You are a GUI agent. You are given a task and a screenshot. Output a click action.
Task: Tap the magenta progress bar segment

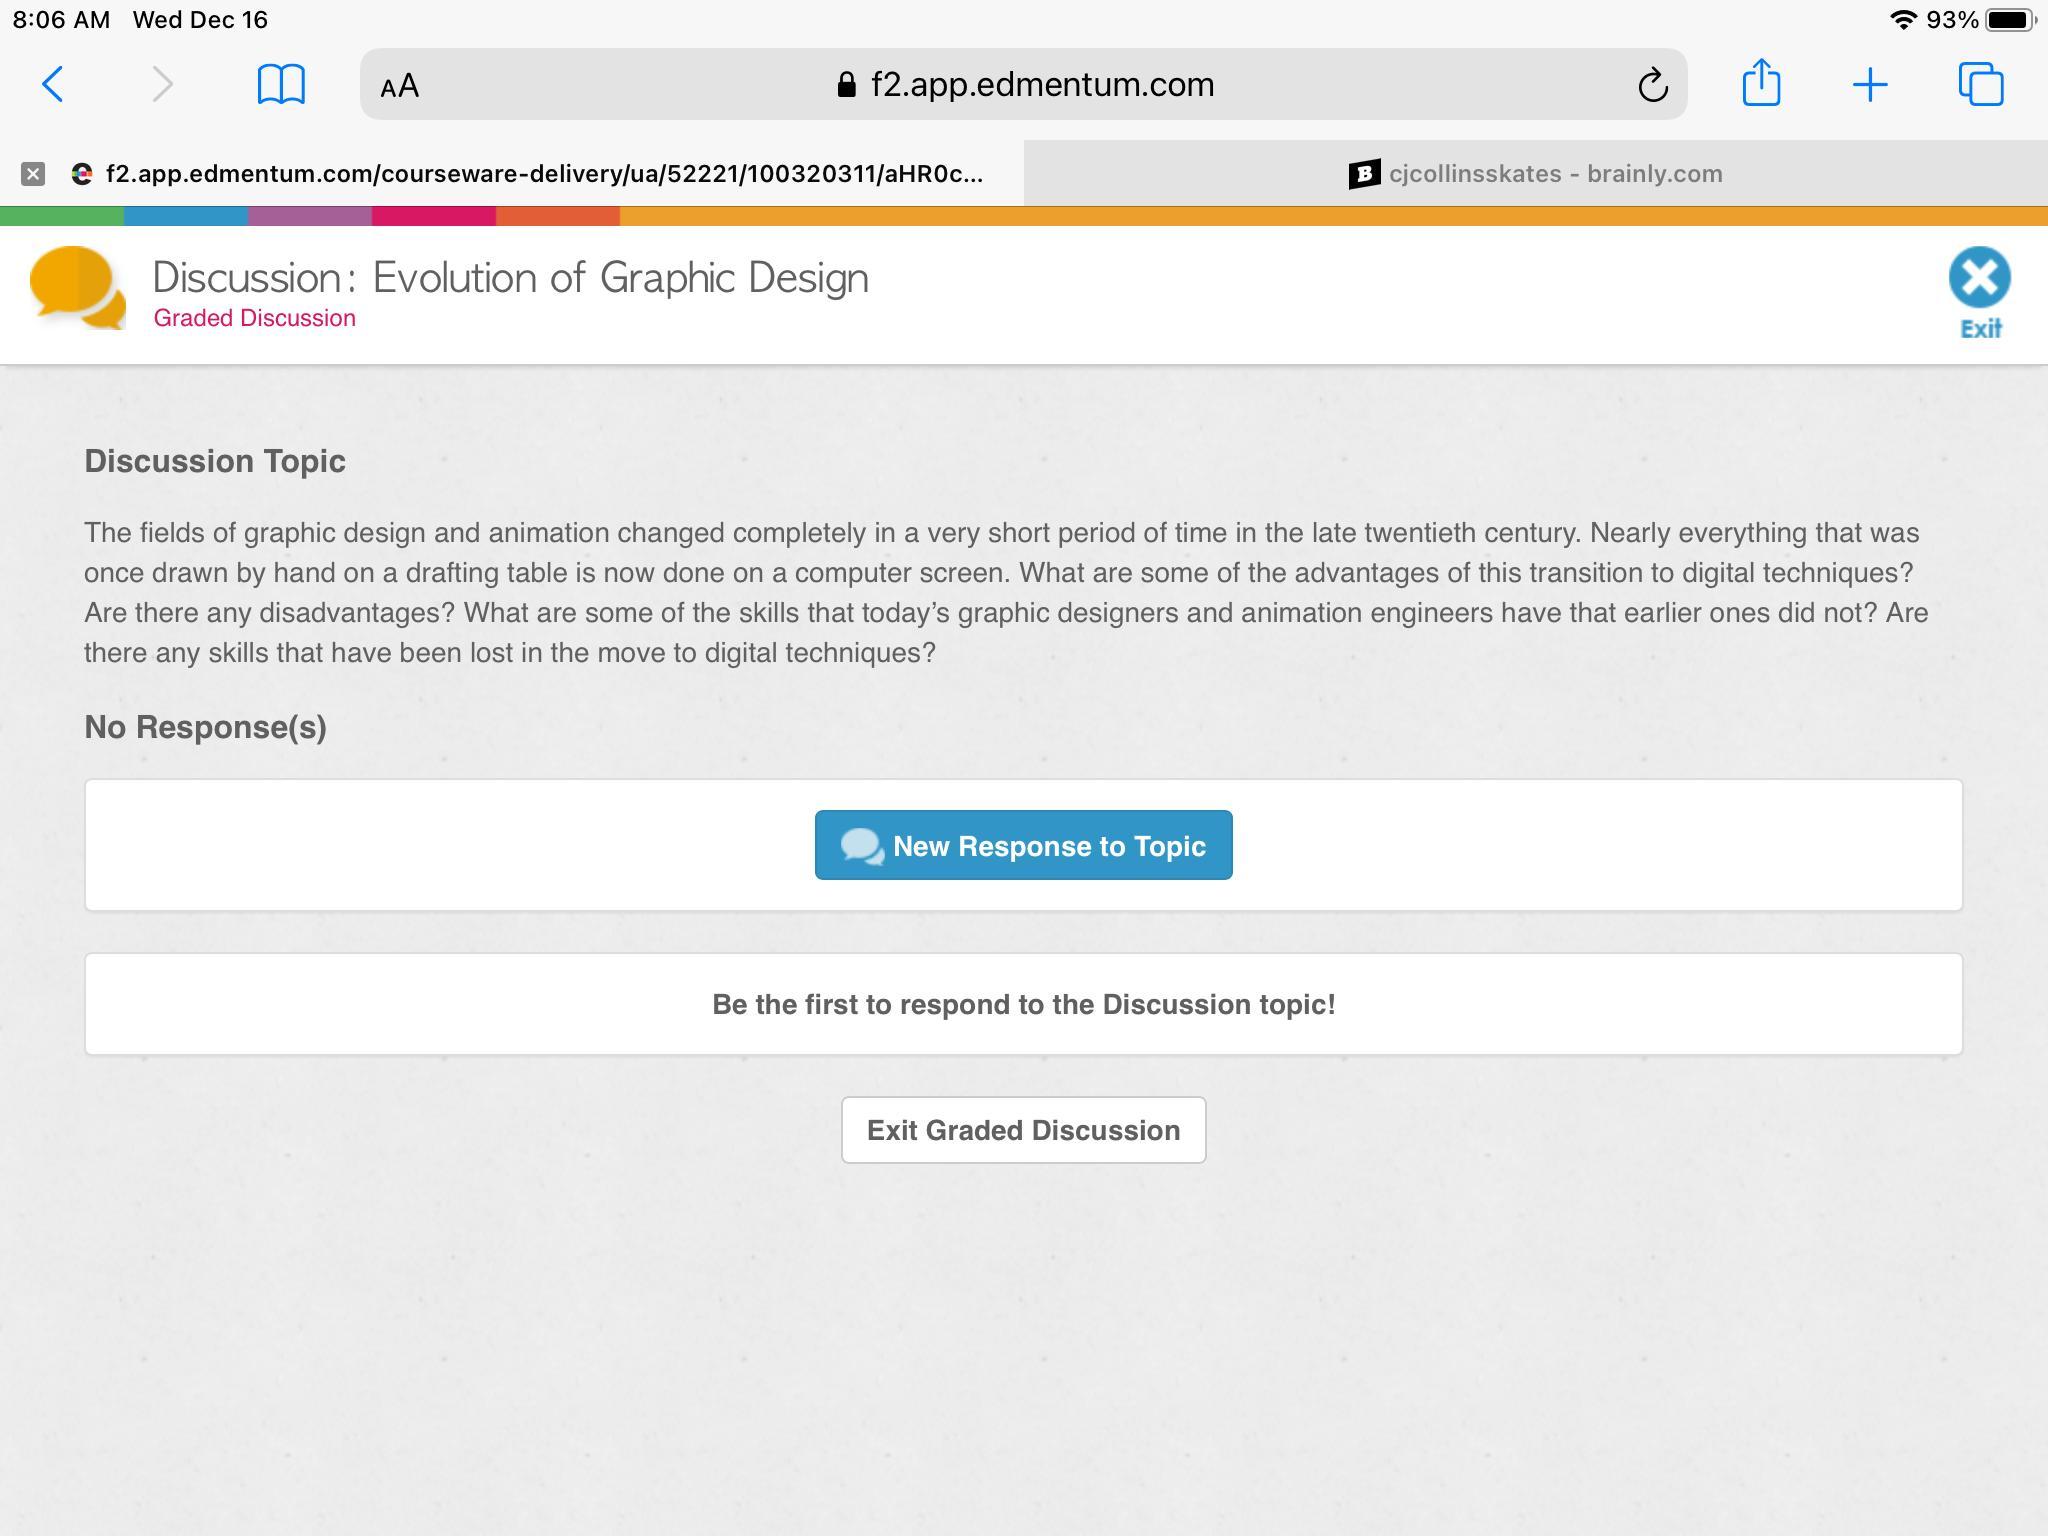(433, 216)
